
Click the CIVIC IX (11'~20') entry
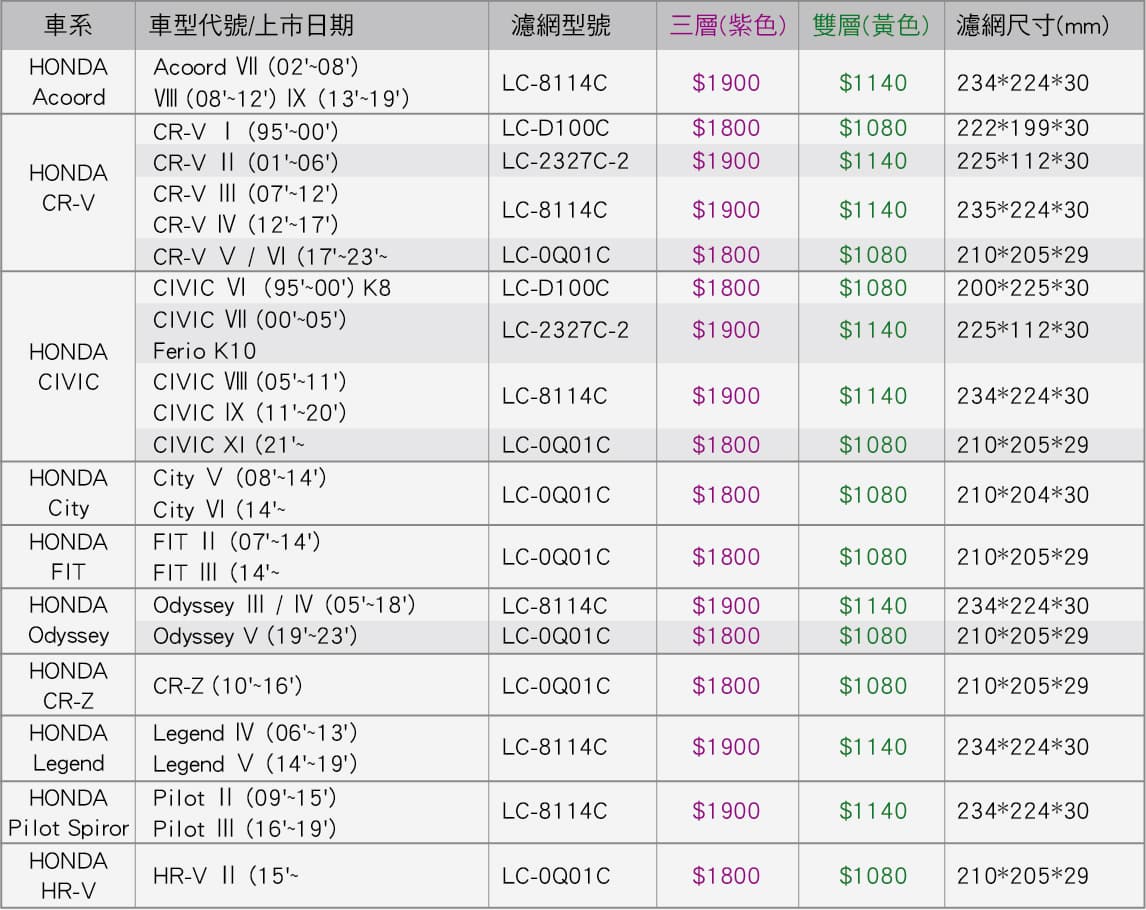[x=249, y=413]
